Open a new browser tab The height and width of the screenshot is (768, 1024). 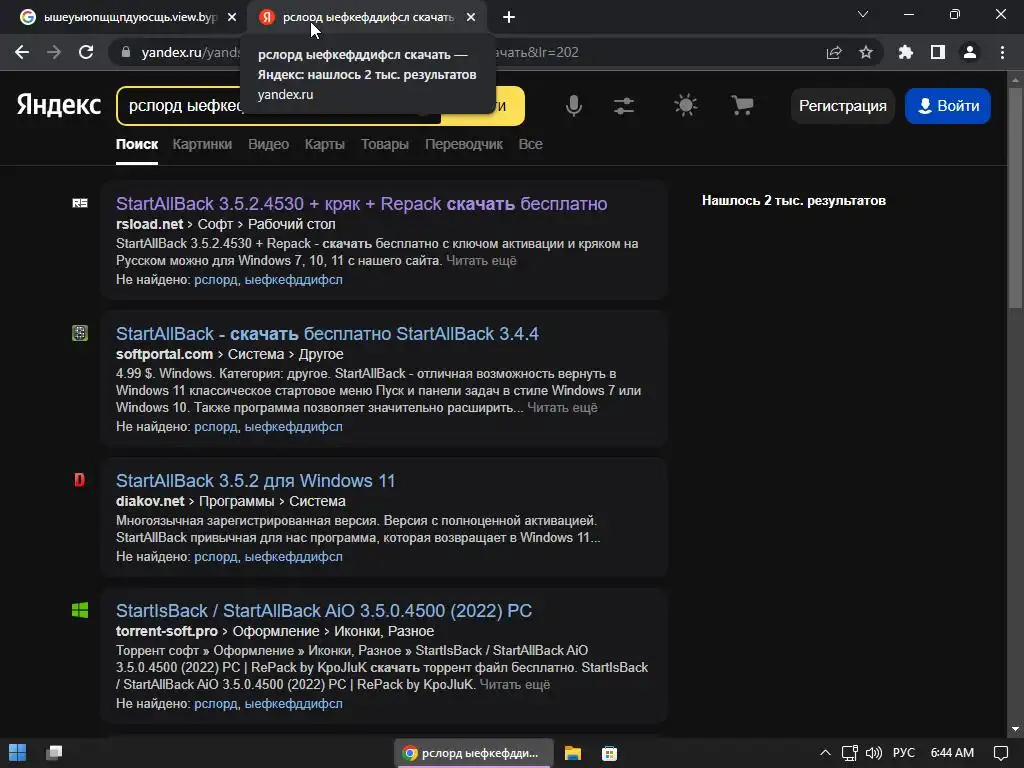coord(509,17)
